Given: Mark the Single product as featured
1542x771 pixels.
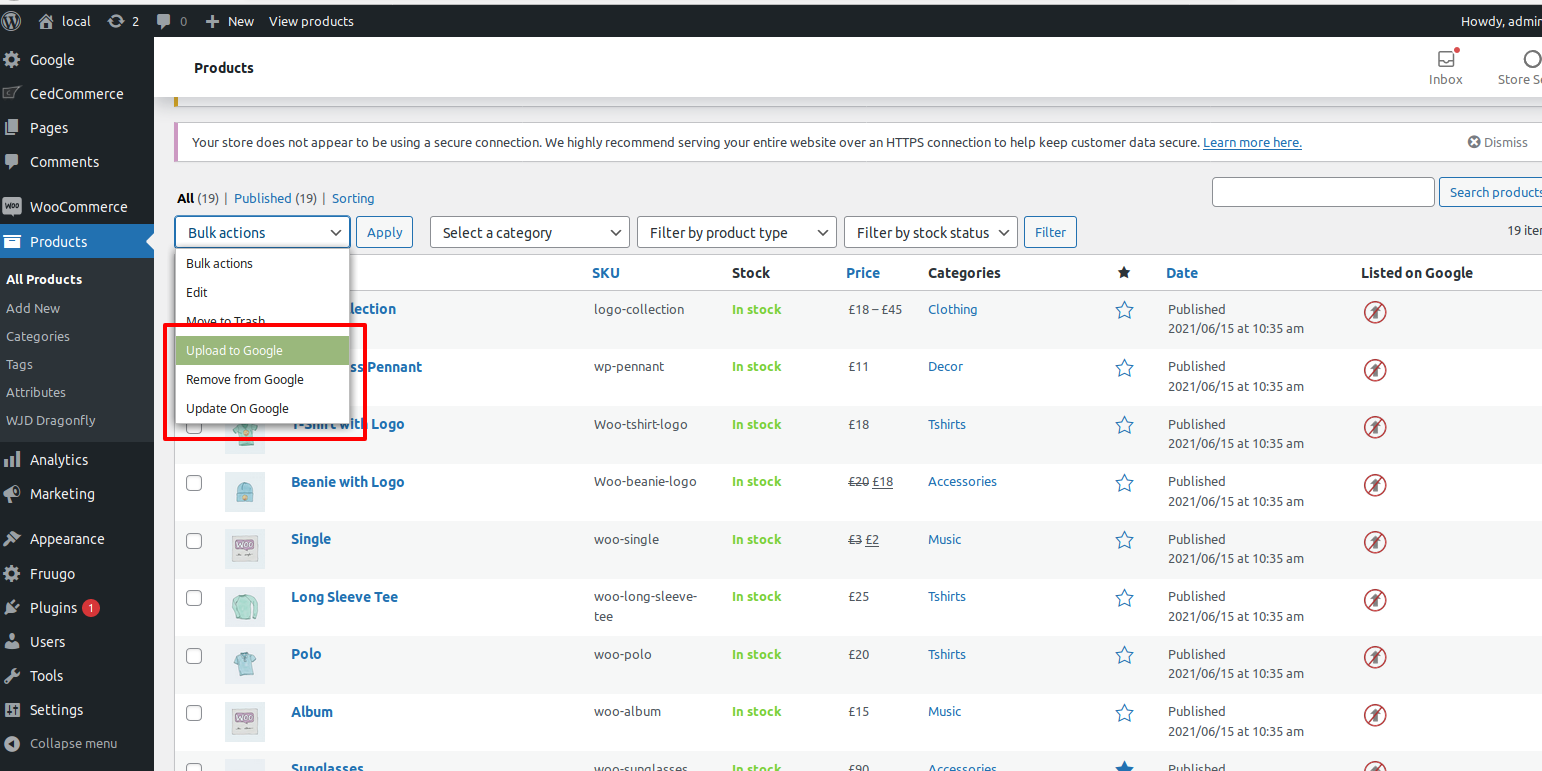Looking at the screenshot, I should click(1124, 541).
